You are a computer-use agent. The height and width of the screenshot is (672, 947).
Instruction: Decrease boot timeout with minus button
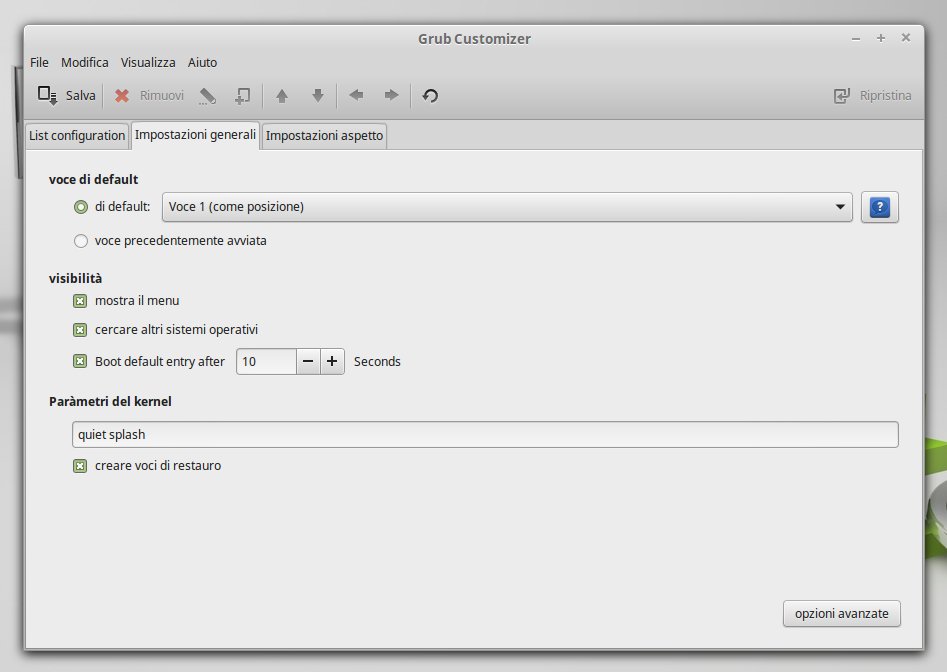click(308, 361)
